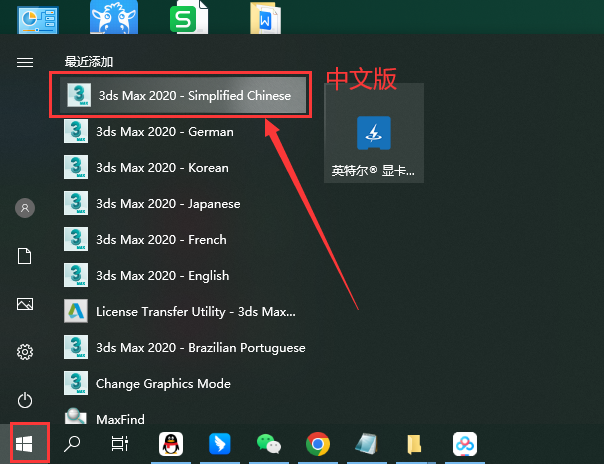Open Pictures from the Start sidebar
Image resolution: width=604 pixels, height=464 pixels.
tap(25, 304)
